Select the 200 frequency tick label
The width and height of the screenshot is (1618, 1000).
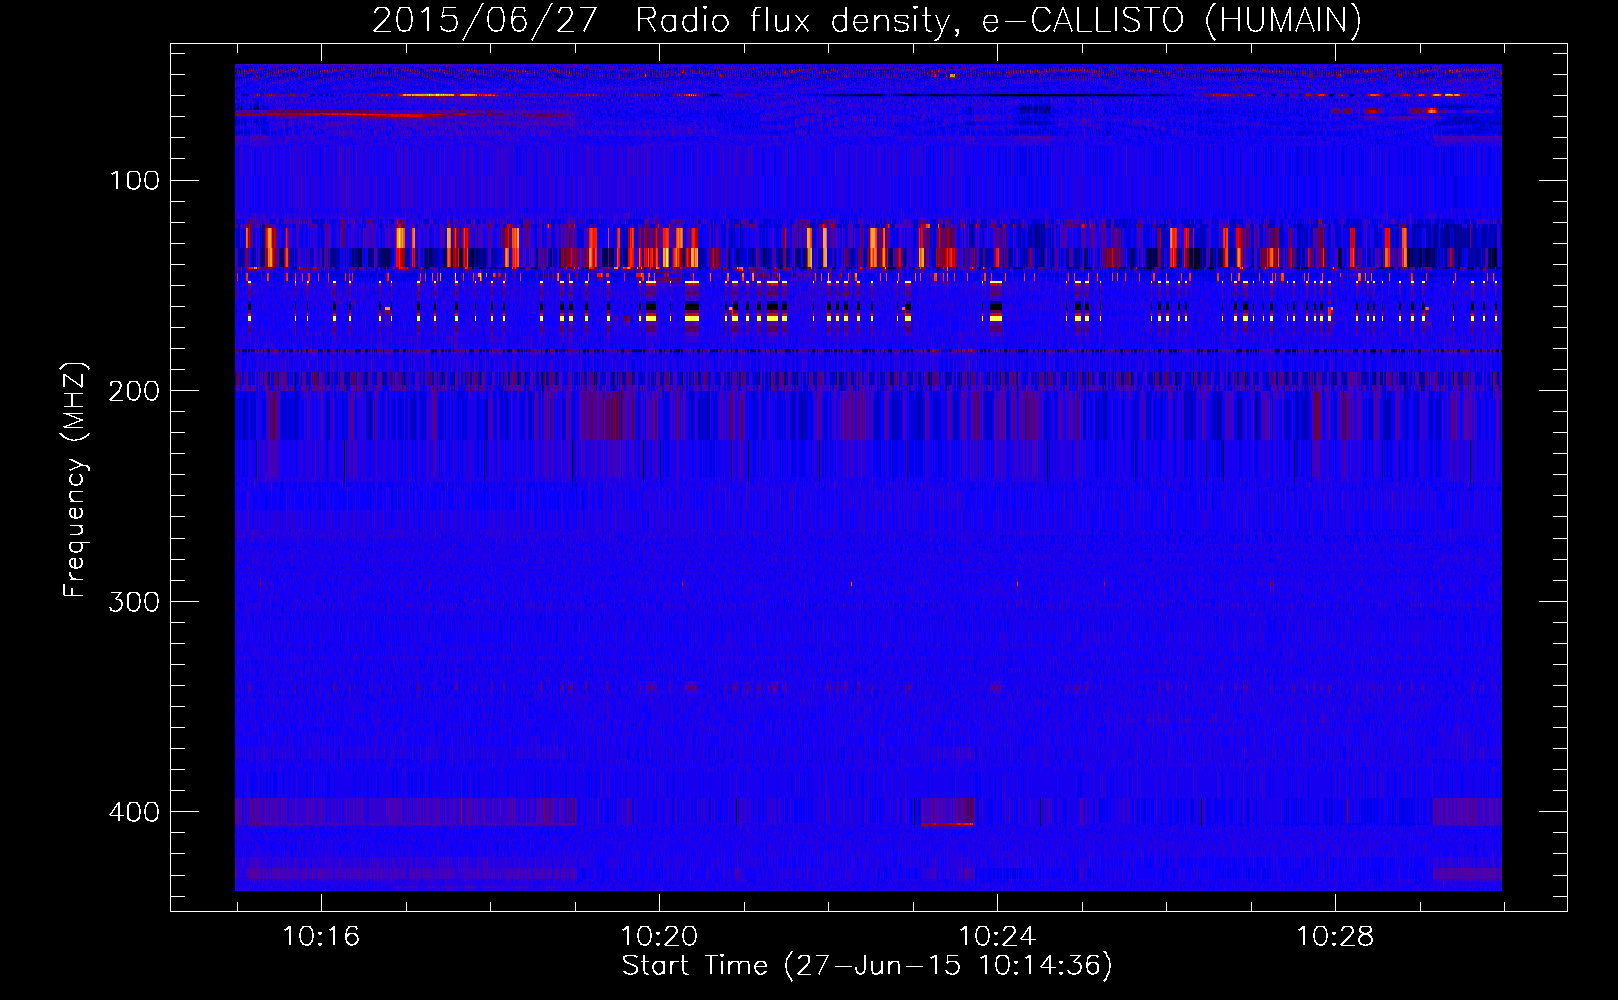click(x=135, y=391)
